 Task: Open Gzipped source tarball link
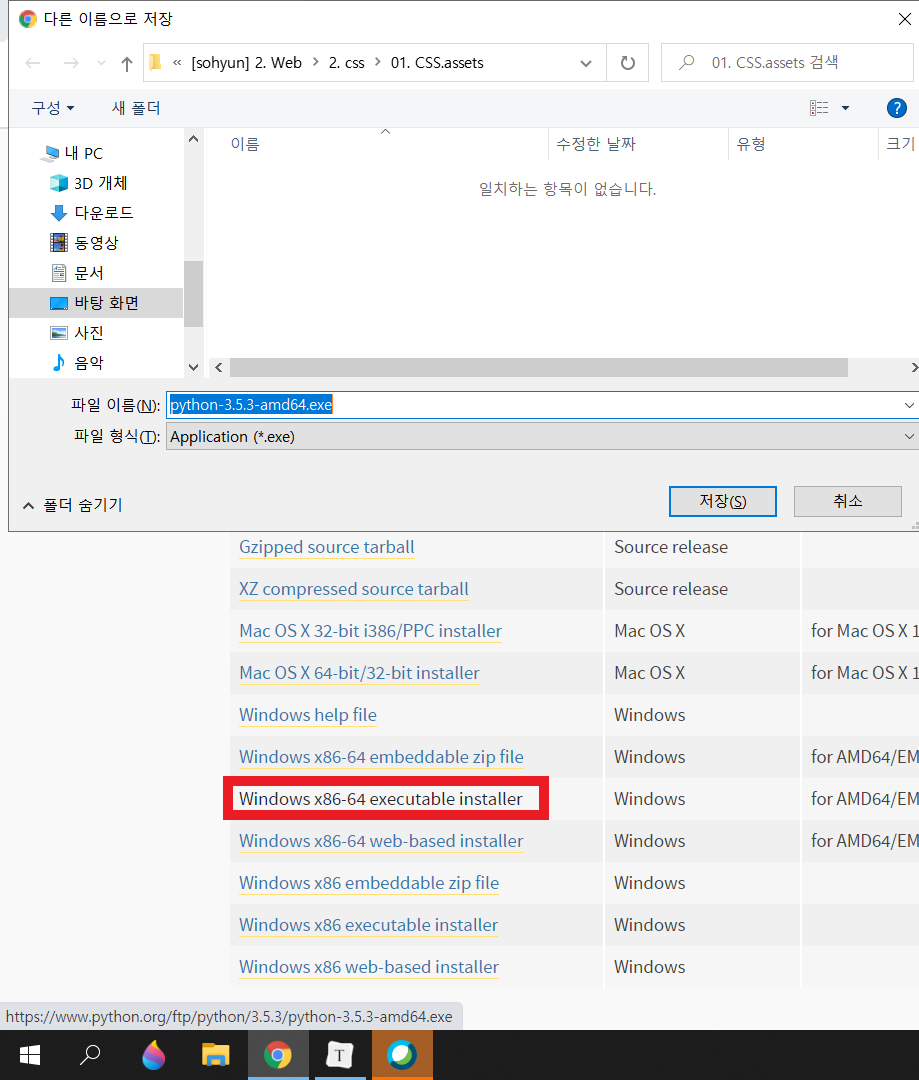pos(327,547)
